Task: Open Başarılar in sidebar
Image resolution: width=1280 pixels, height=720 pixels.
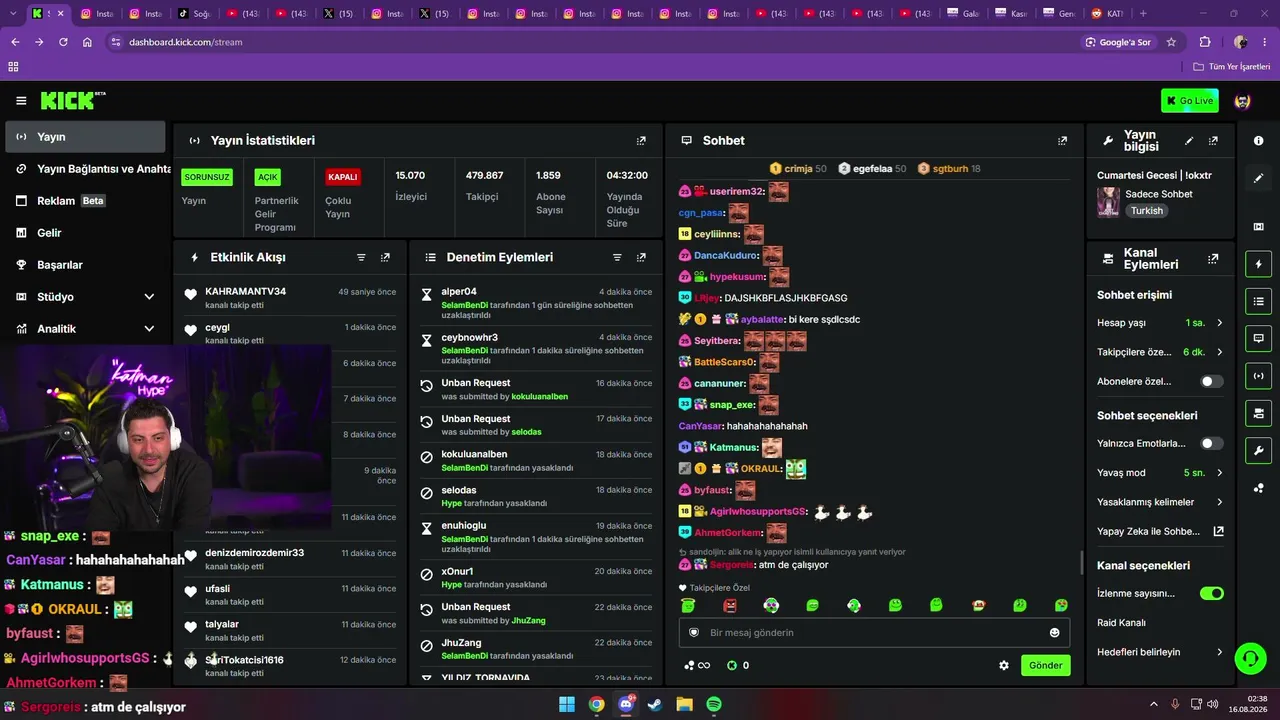Action: (x=85, y=265)
